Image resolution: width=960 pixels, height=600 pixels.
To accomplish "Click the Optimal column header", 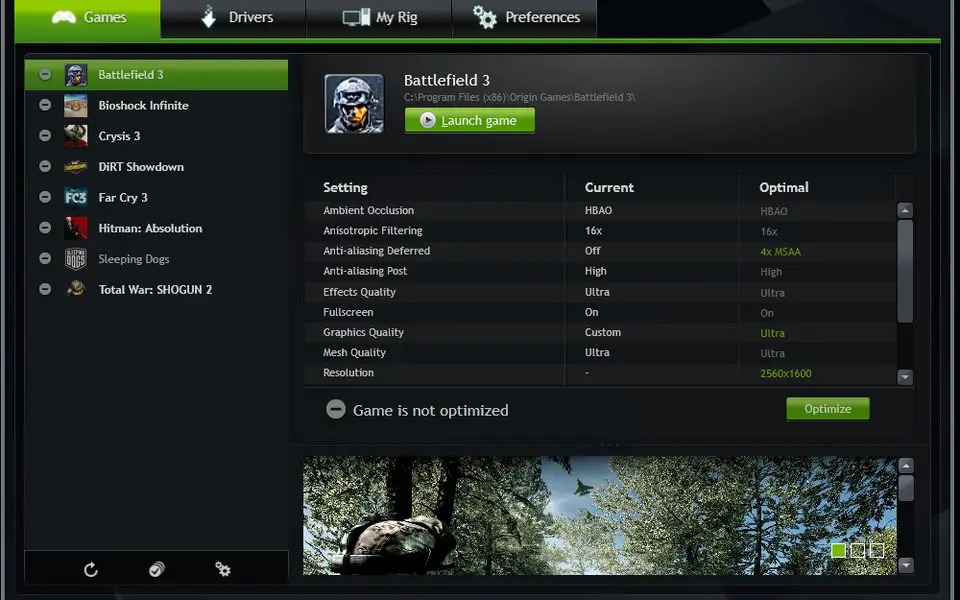I will 784,187.
